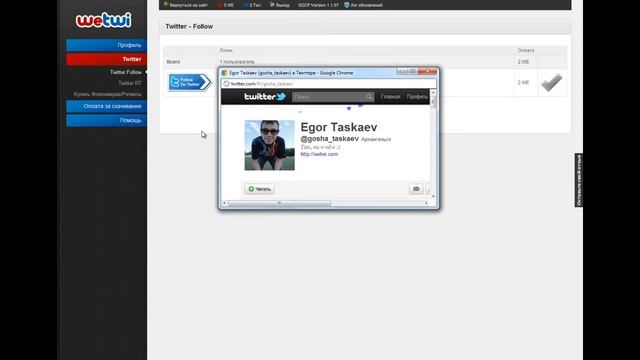Screen dimensions: 640x360
Task: Select Twitter Follow submenu item
Action: (x=126, y=72)
